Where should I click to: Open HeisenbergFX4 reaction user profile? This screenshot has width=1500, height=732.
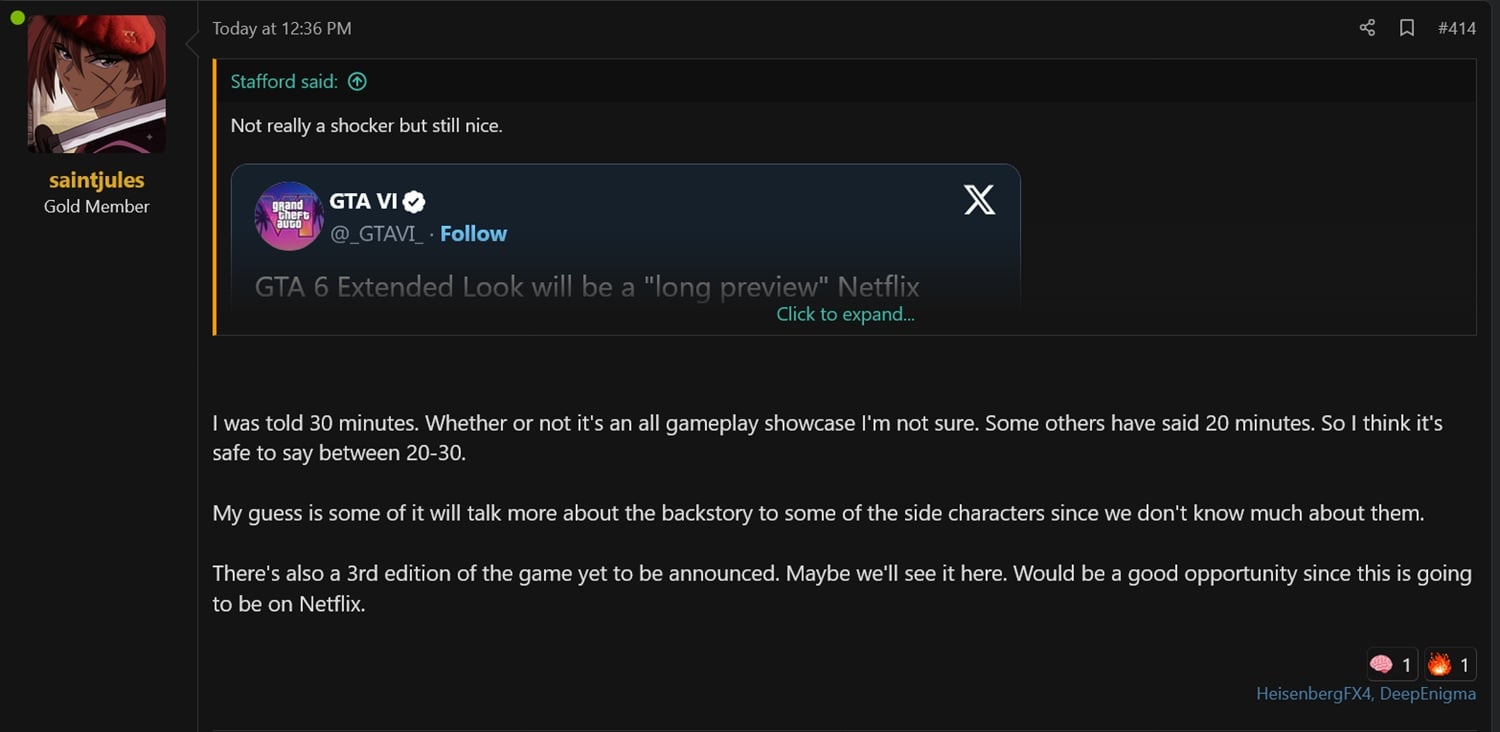(1314, 694)
